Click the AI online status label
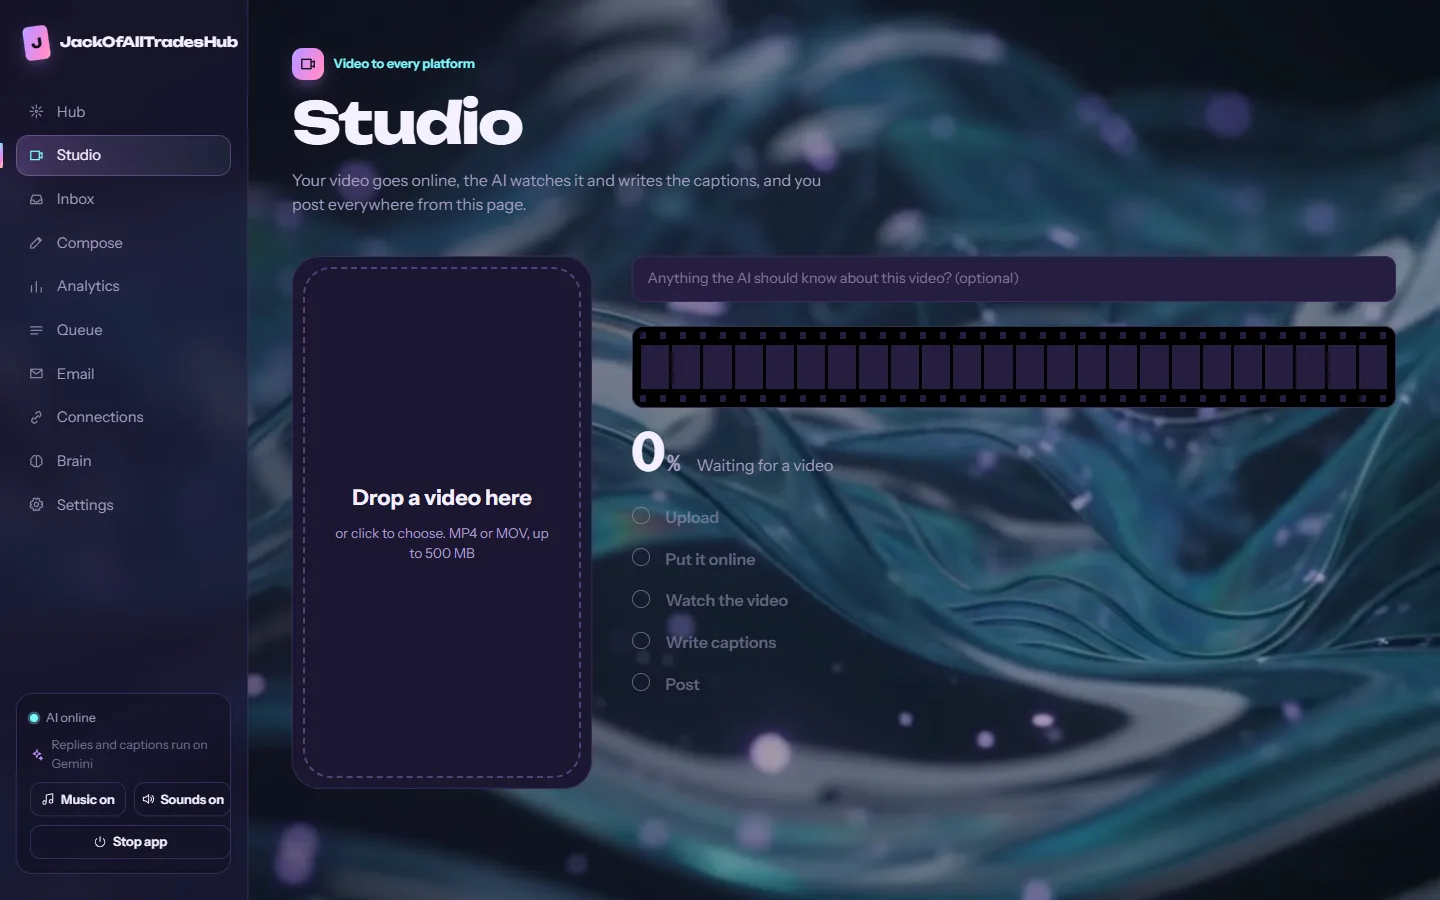The height and width of the screenshot is (900, 1440). 71,718
